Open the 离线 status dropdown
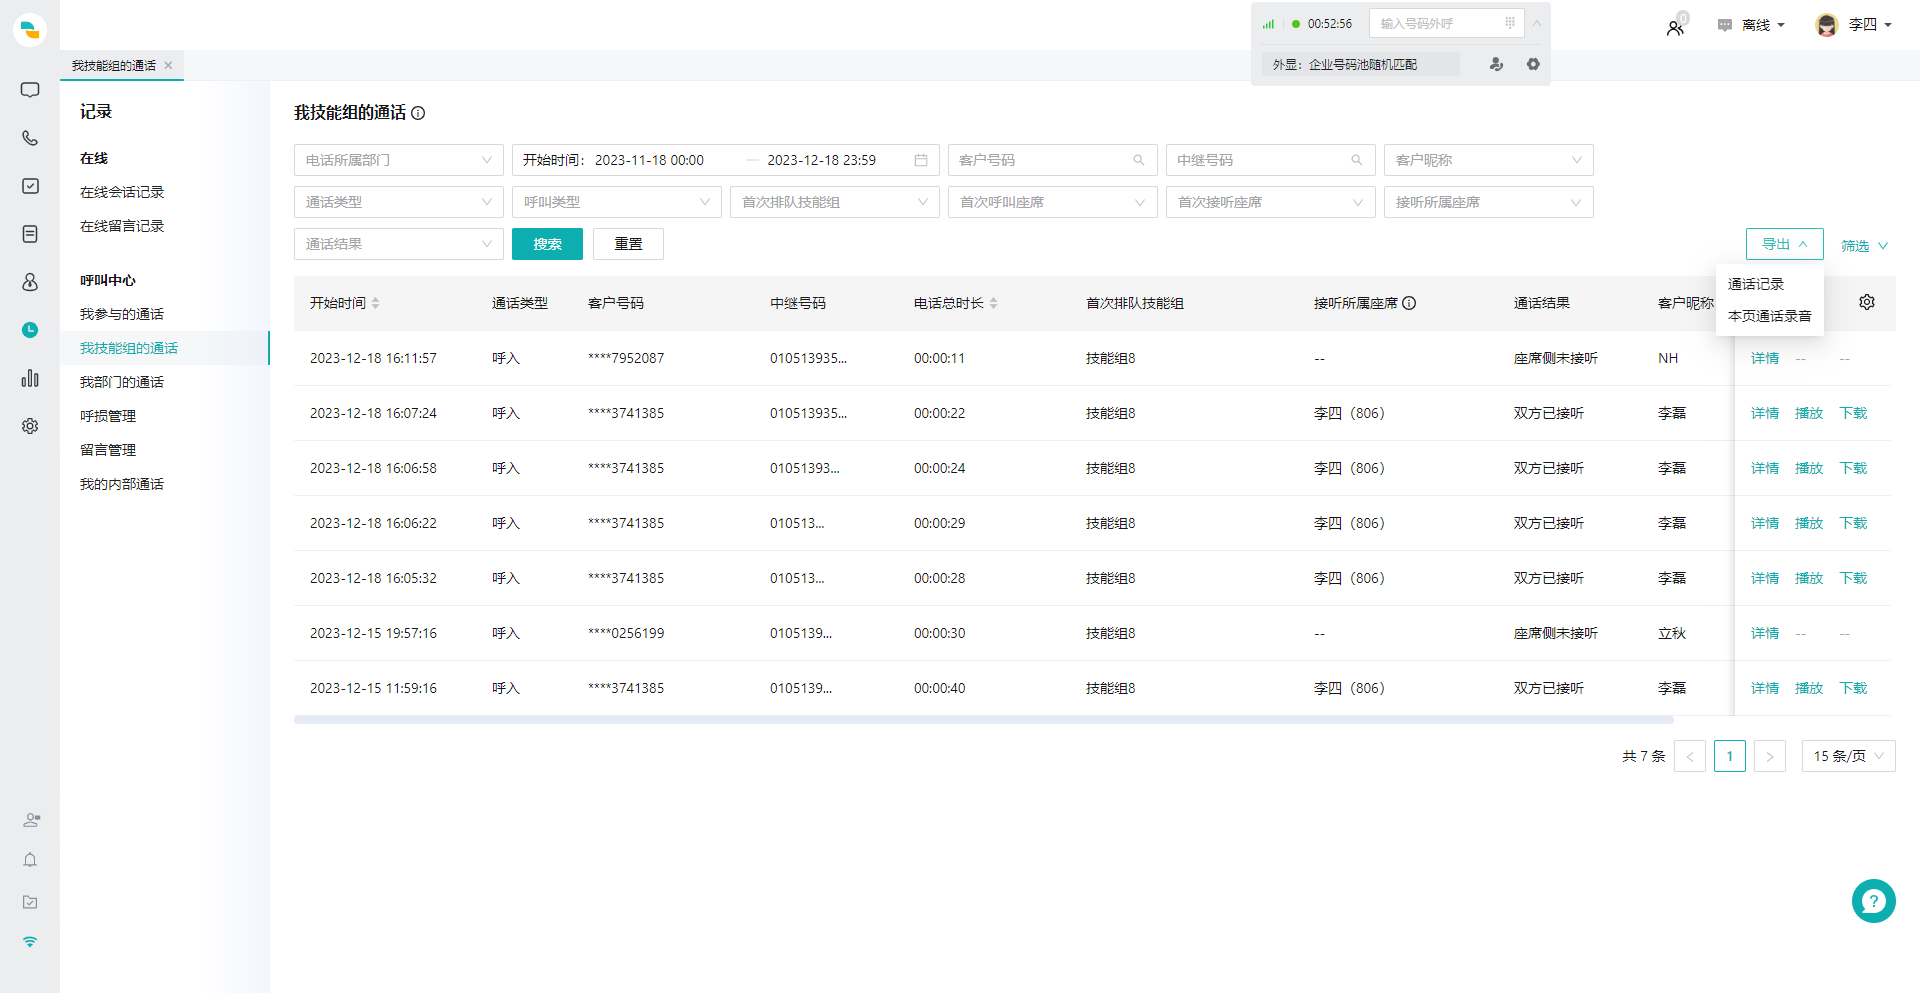Viewport: 1920px width, 993px height. (x=1751, y=25)
